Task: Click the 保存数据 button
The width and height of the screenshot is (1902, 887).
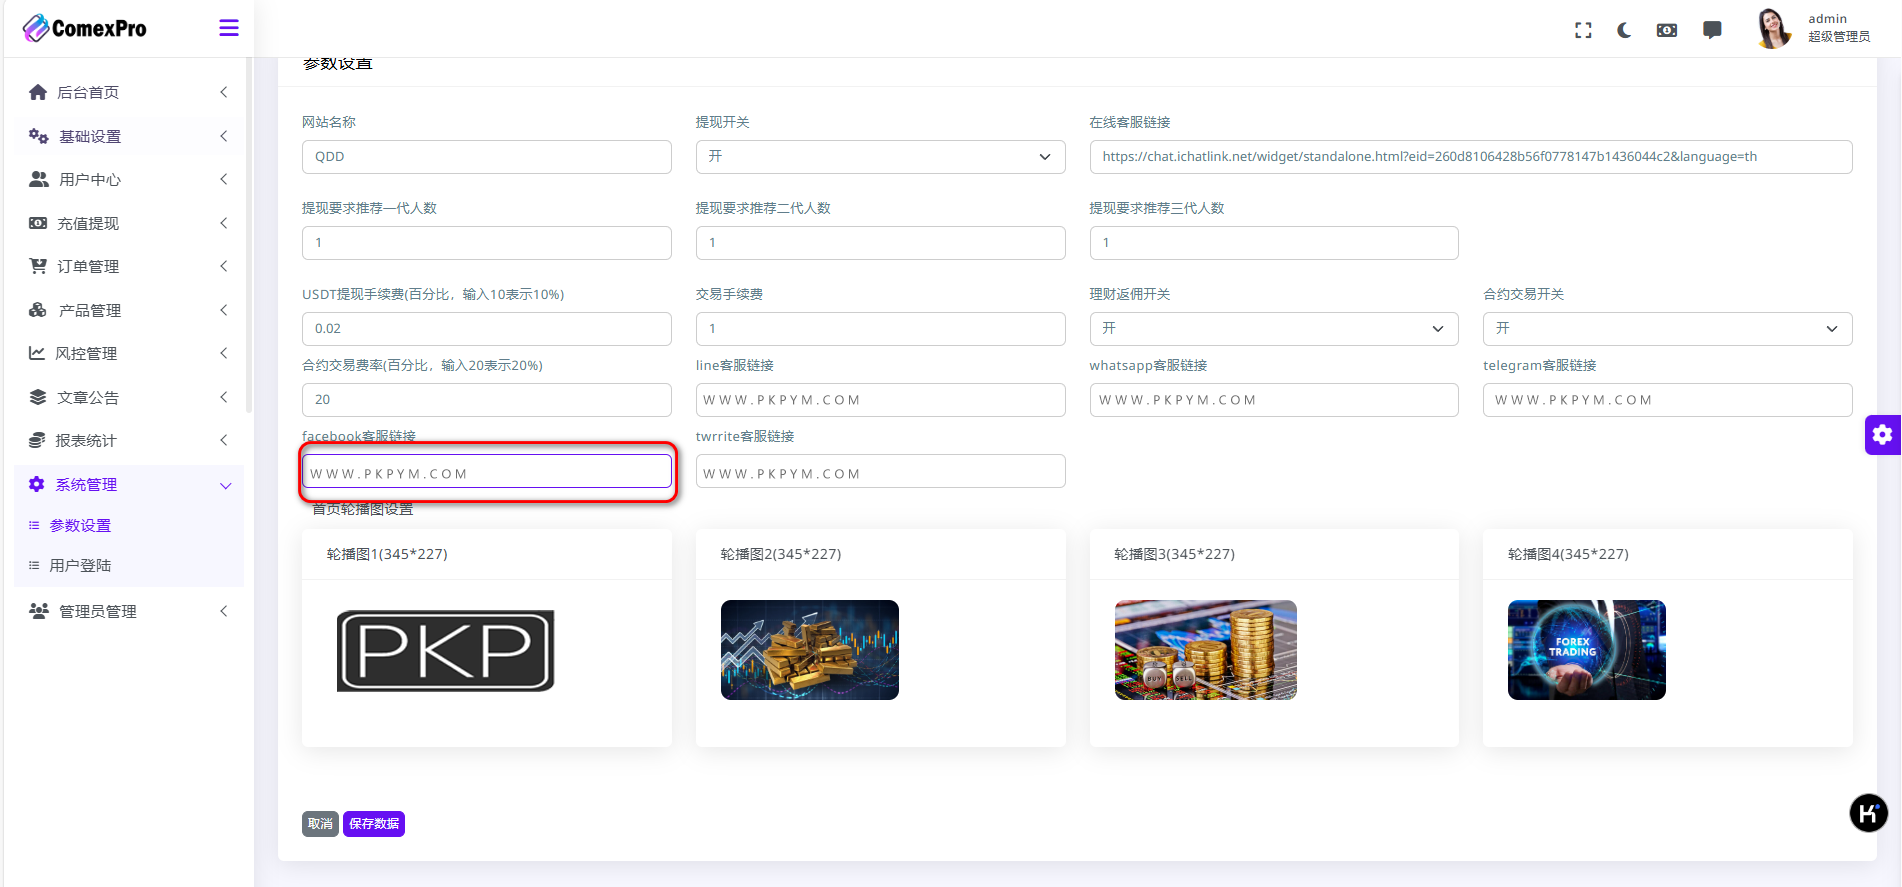Action: click(x=374, y=824)
